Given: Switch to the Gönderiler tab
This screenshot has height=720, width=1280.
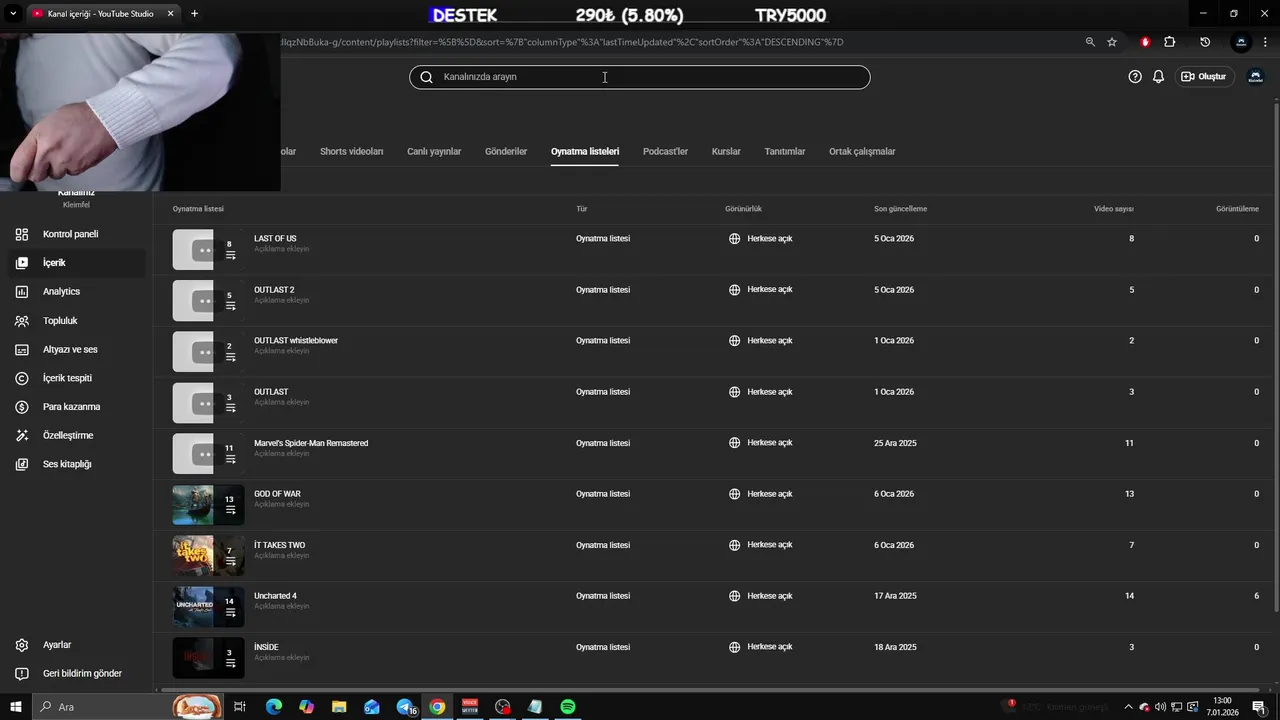Looking at the screenshot, I should [x=506, y=152].
